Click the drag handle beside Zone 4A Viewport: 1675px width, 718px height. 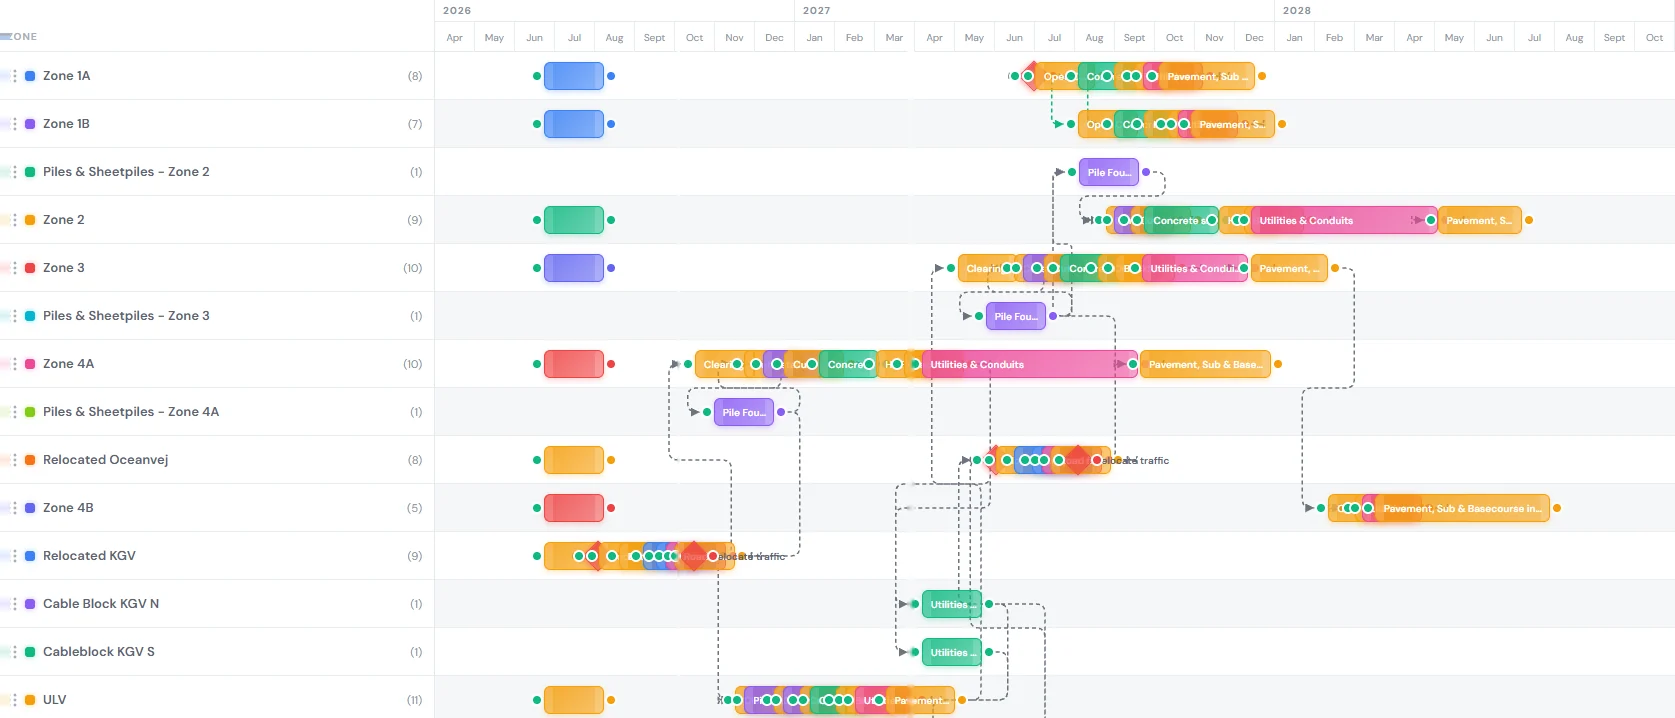point(14,364)
